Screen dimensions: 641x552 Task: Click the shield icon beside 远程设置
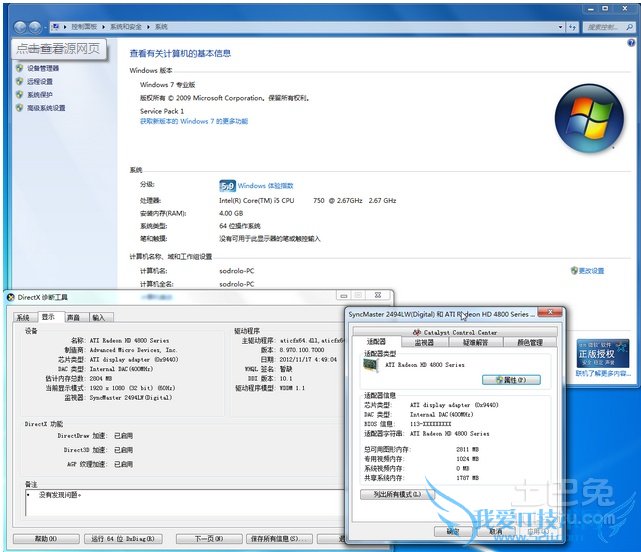(x=19, y=81)
